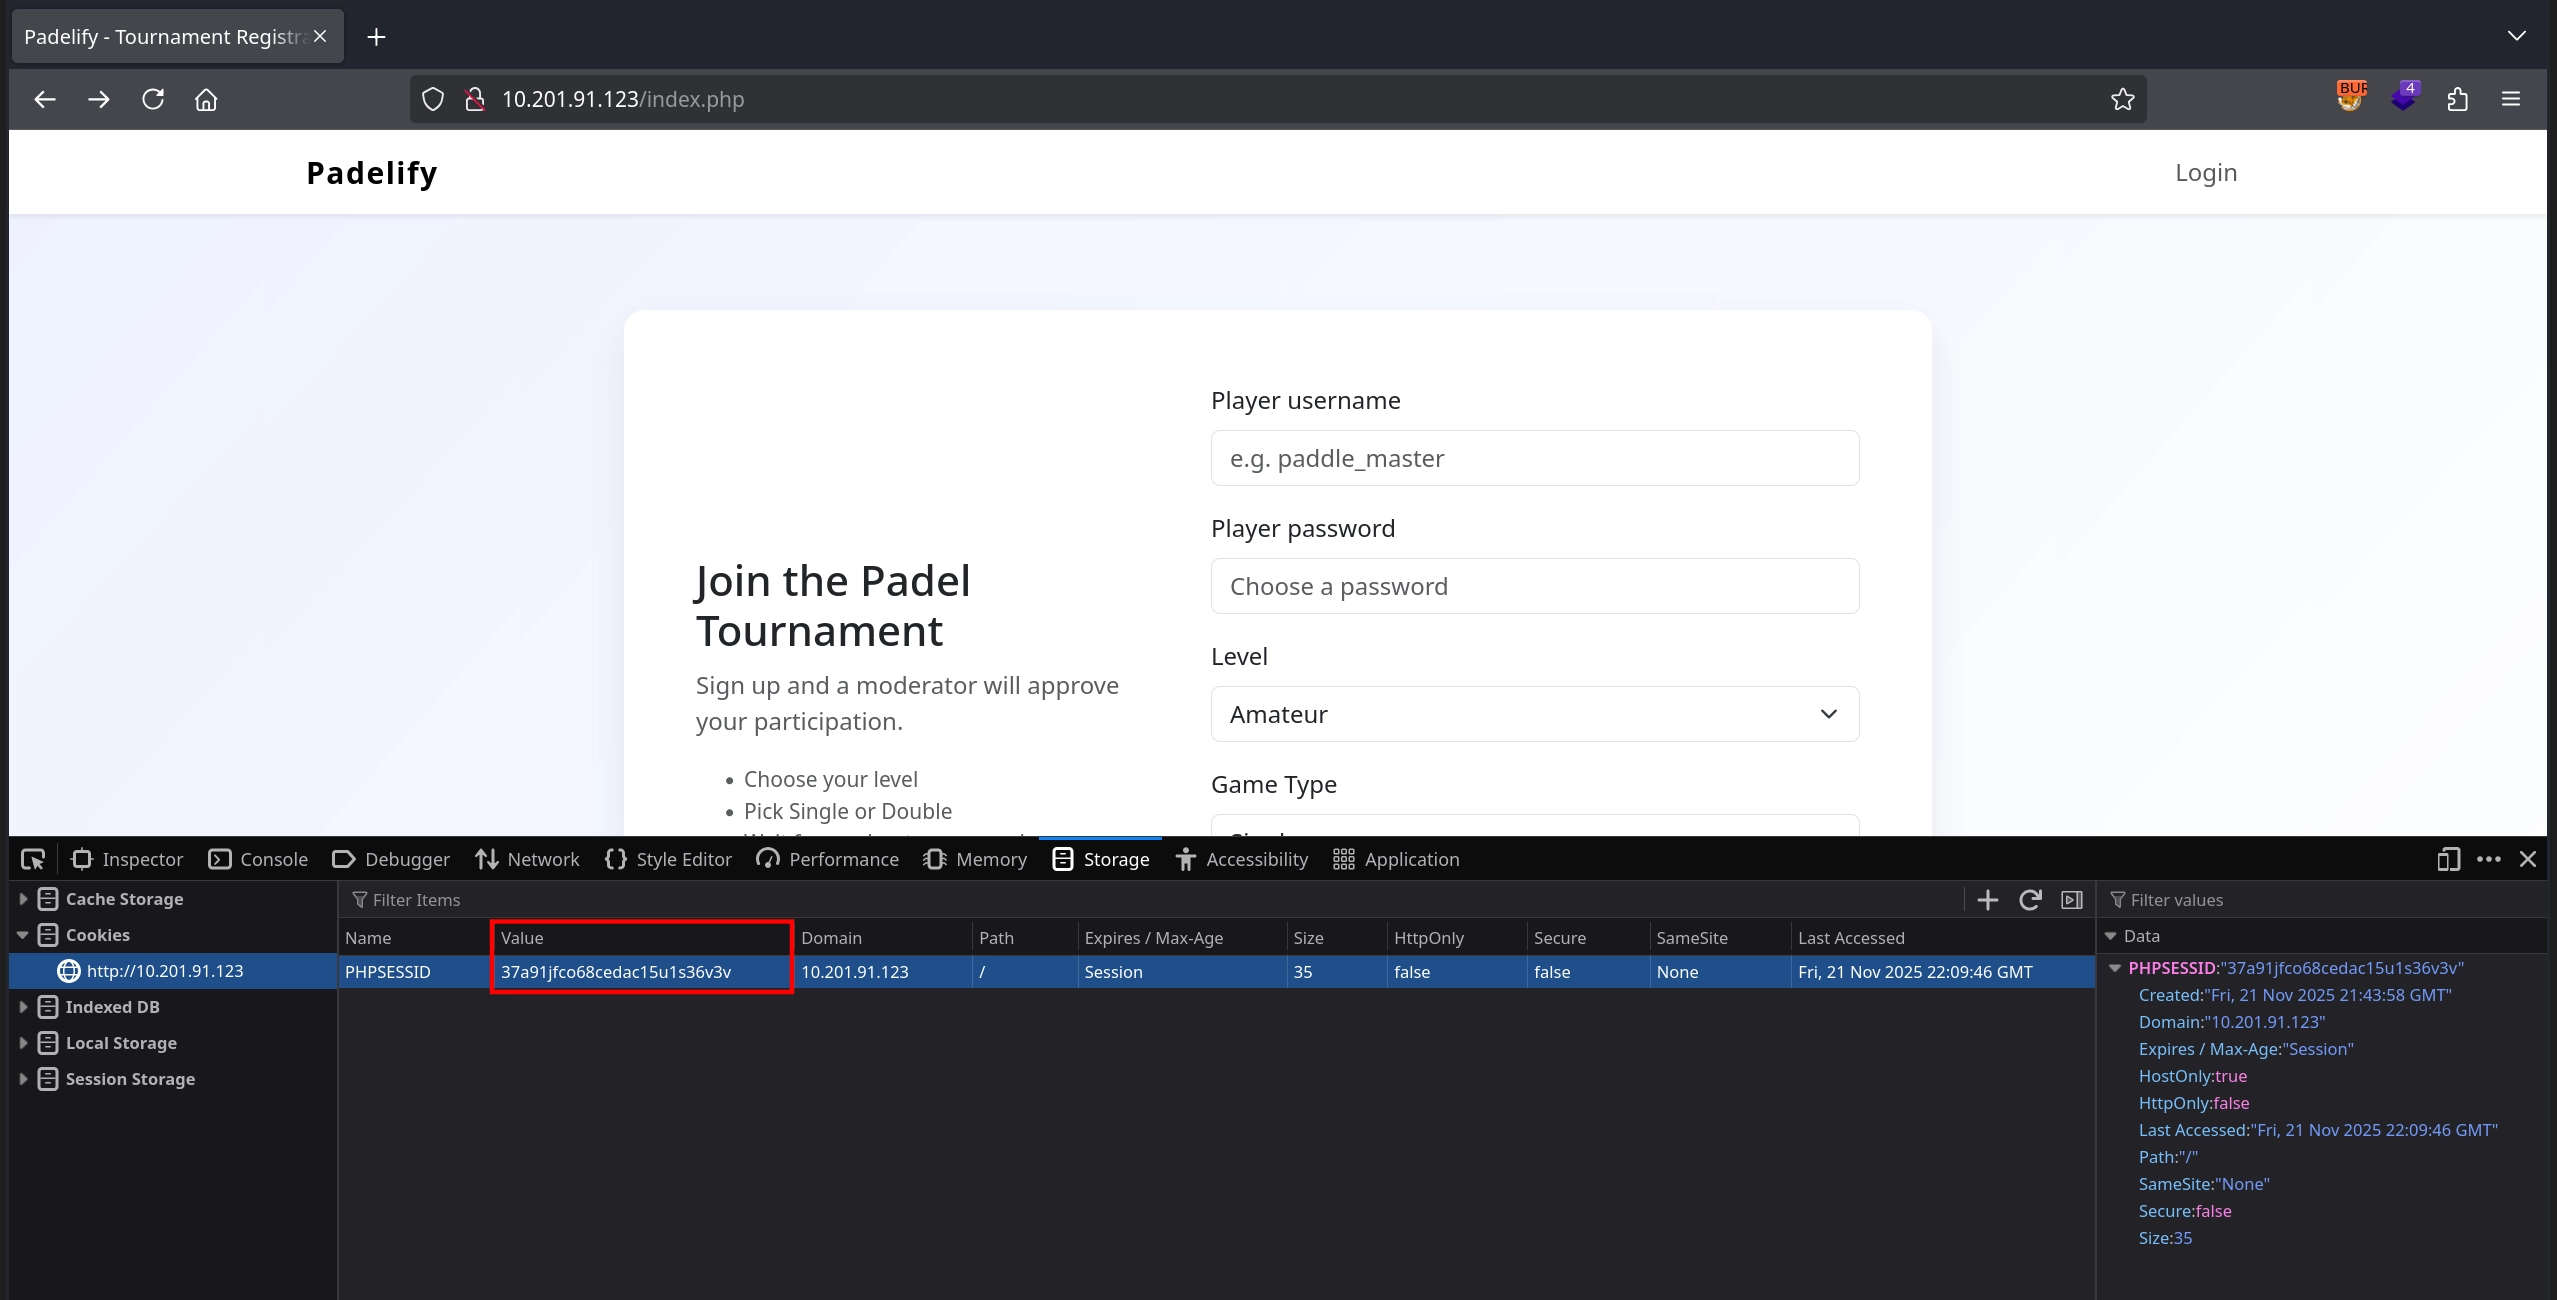Click the element picker icon in DevTools

[33, 859]
